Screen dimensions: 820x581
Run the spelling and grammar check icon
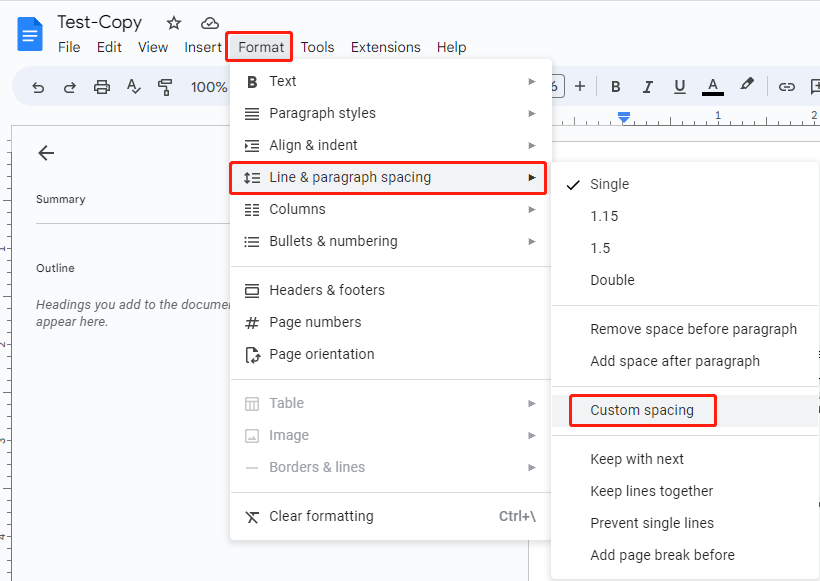[x=134, y=87]
